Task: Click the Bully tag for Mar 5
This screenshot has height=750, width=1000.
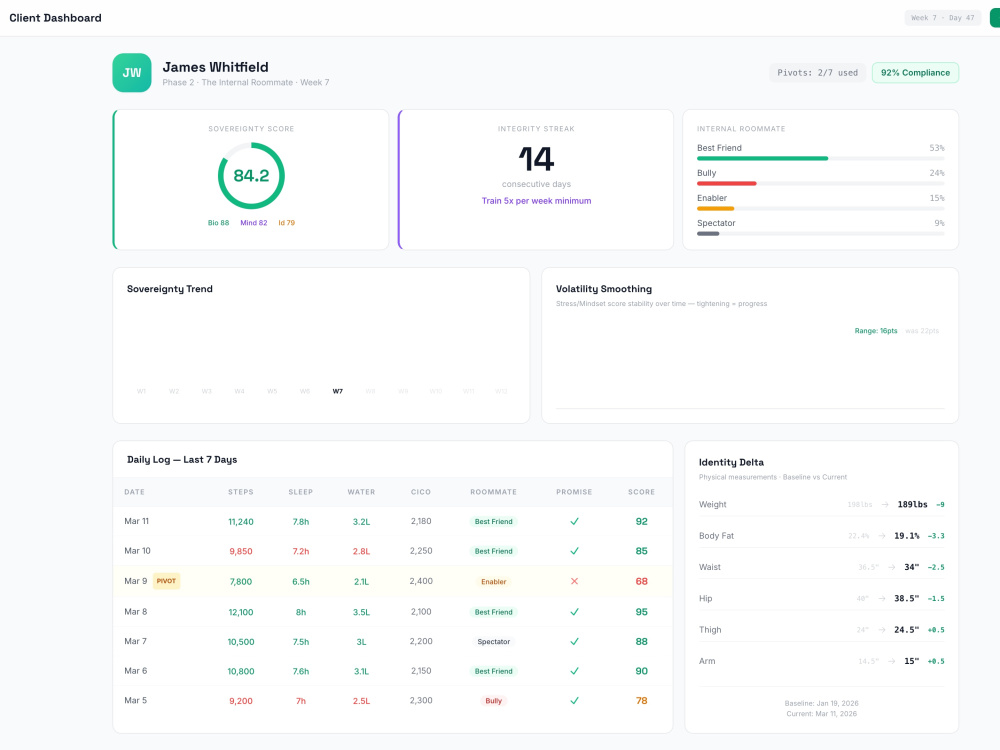Action: pos(494,700)
